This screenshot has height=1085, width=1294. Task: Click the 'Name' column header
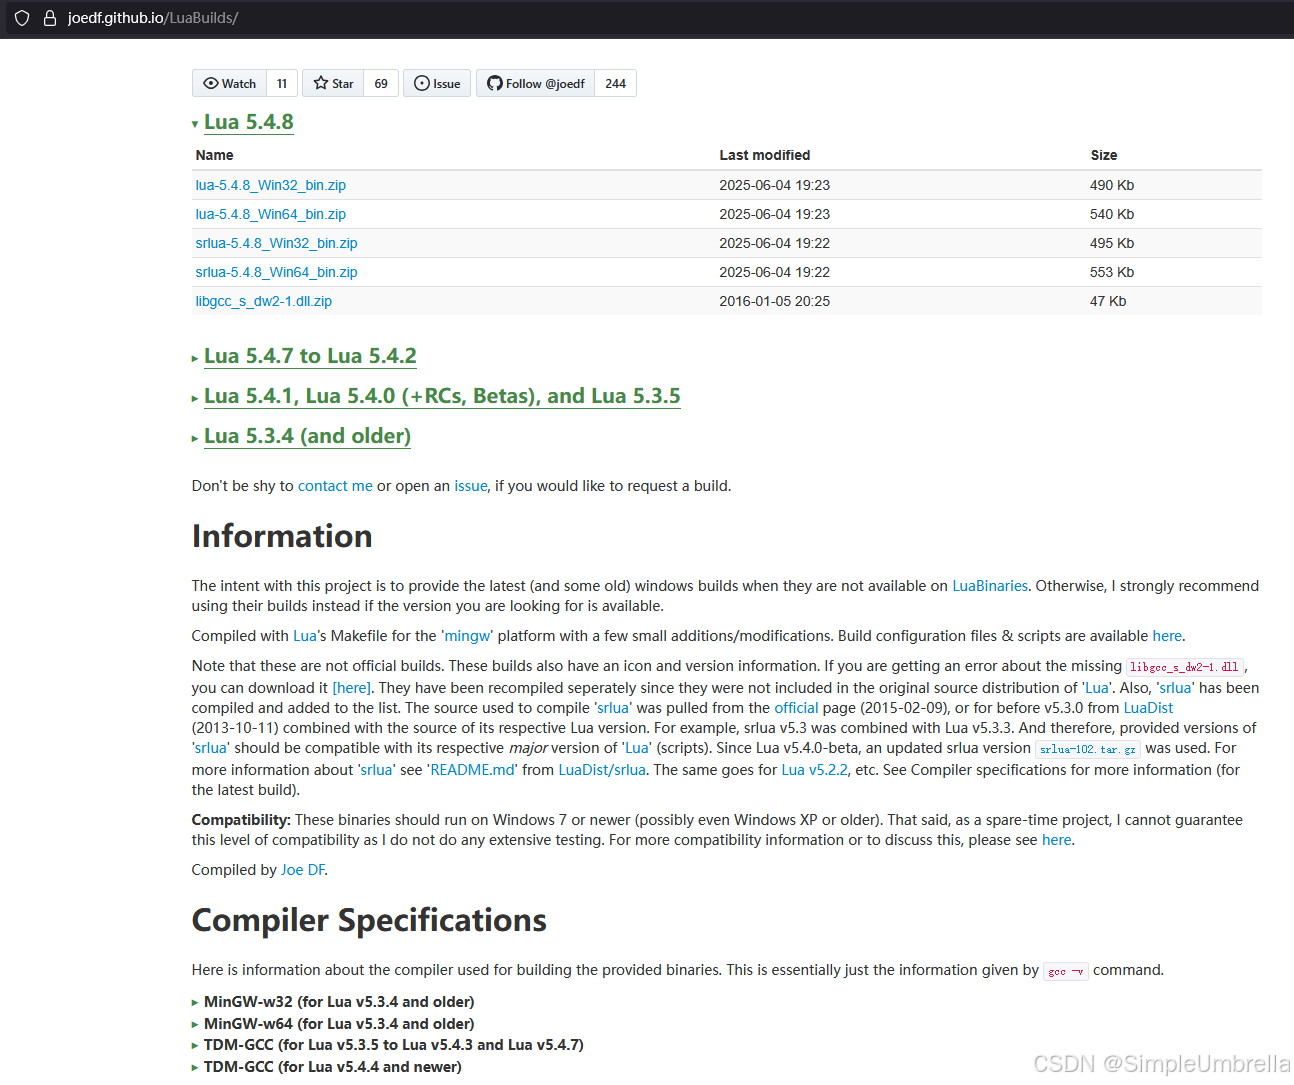pos(215,155)
